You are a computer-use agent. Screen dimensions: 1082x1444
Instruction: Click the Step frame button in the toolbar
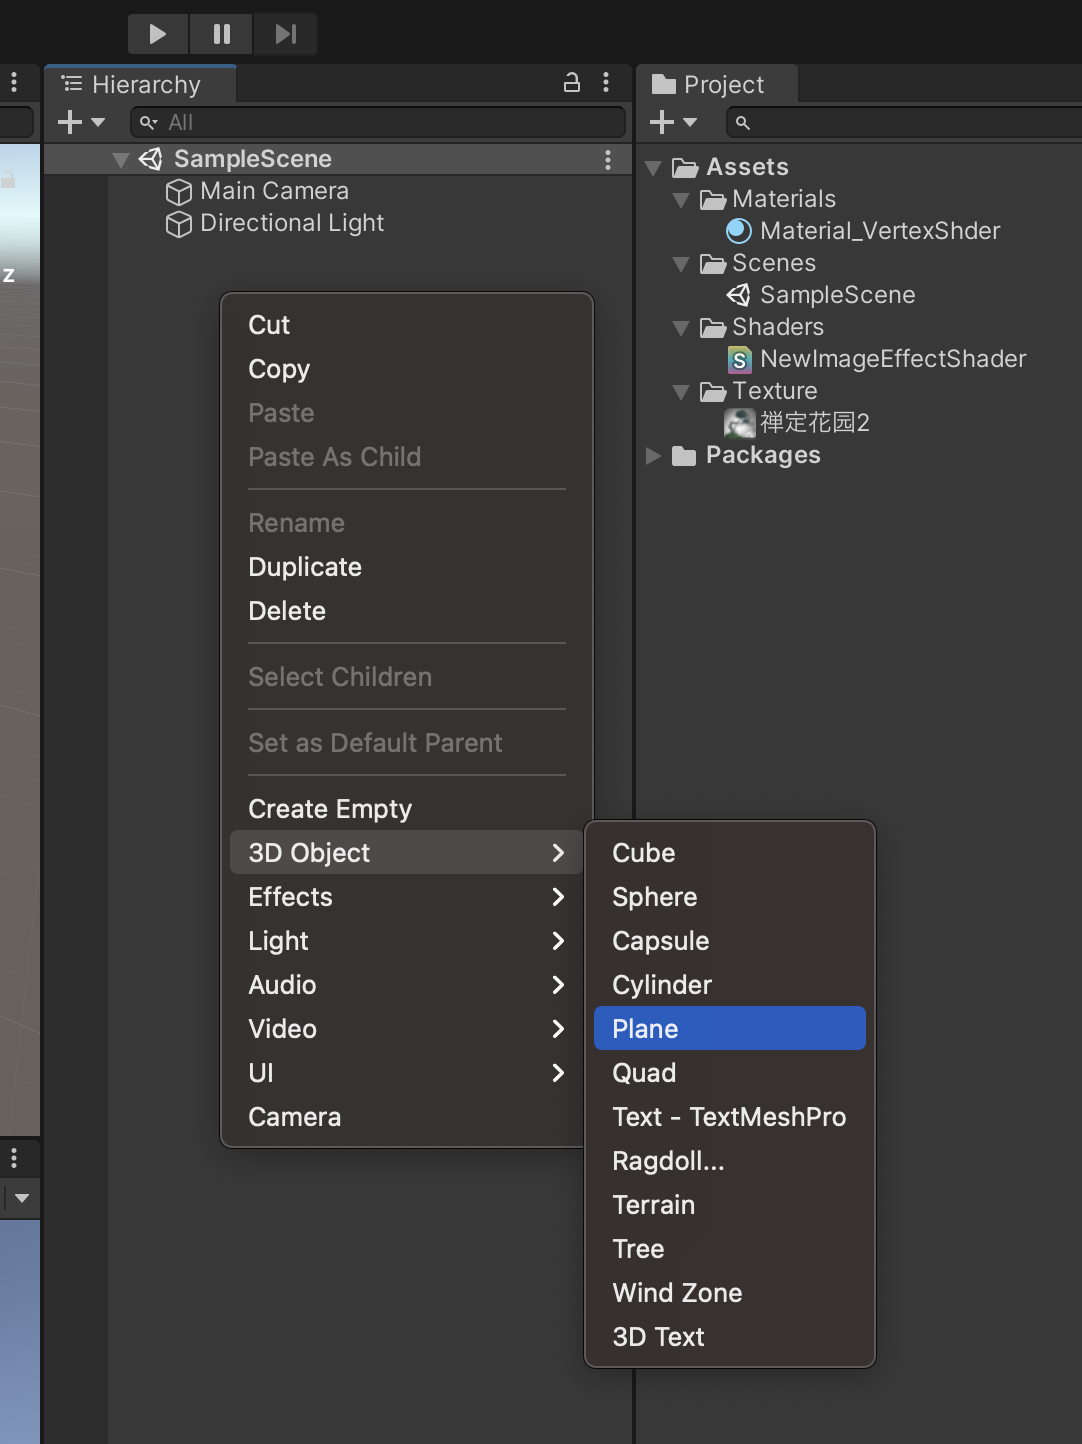[285, 32]
